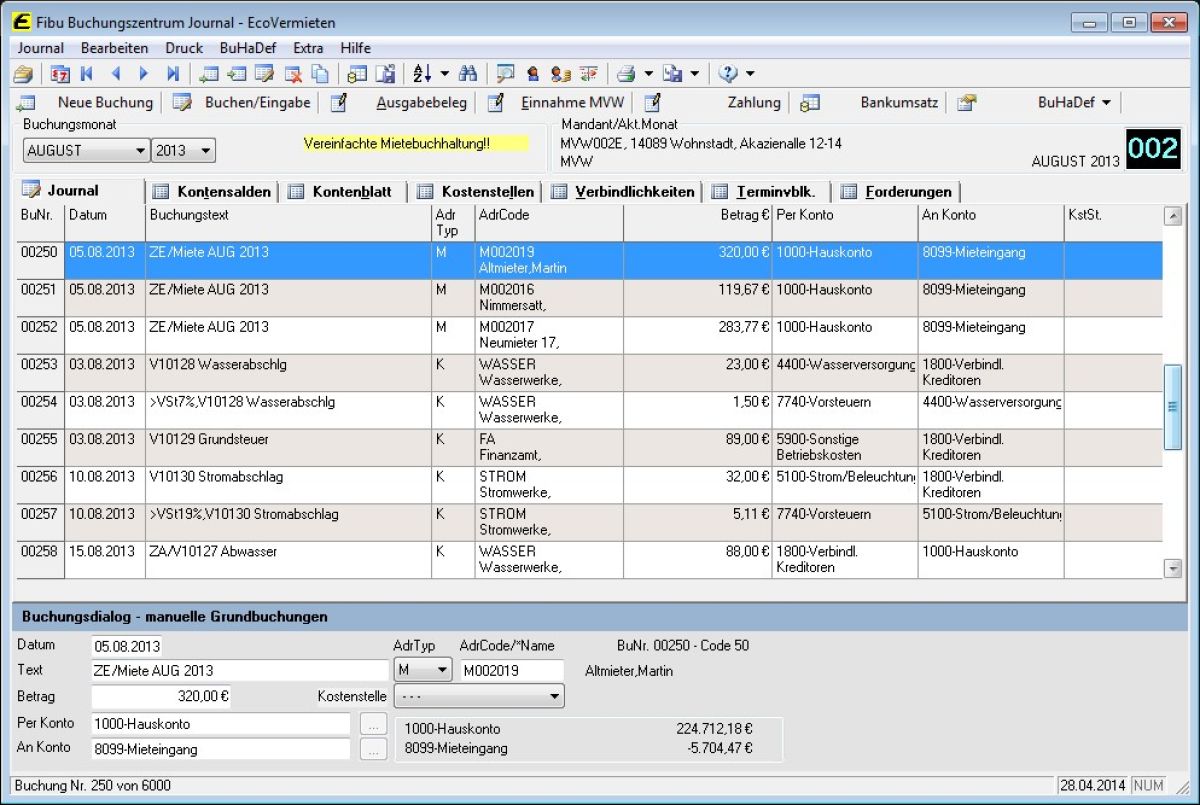Open the year dropdown showing 2013
This screenshot has width=1200, height=805.
click(183, 151)
